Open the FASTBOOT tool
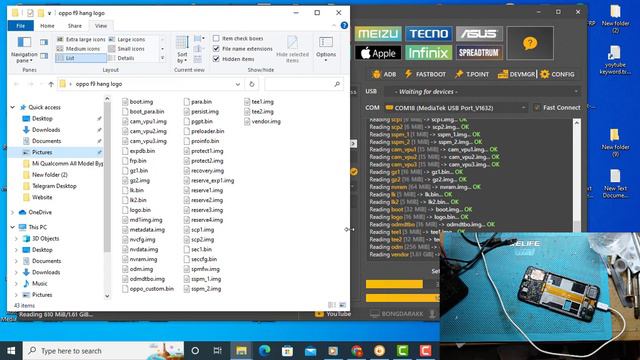The width and height of the screenshot is (640, 360). (x=425, y=74)
